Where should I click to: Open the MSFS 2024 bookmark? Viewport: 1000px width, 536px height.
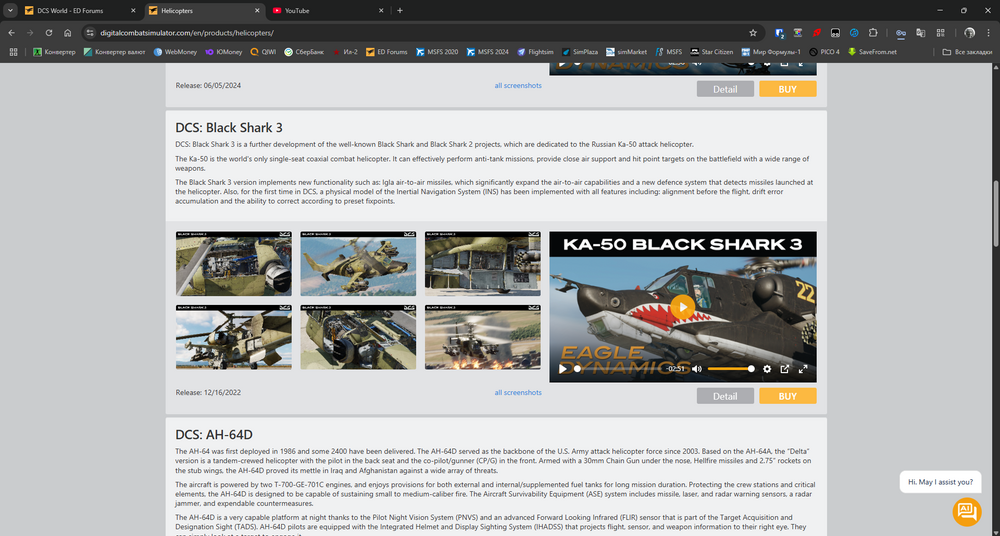click(488, 52)
